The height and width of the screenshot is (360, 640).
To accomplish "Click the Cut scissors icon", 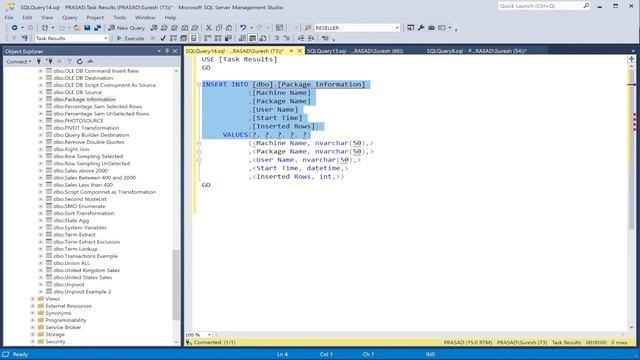I will pyautogui.click(x=209, y=28).
